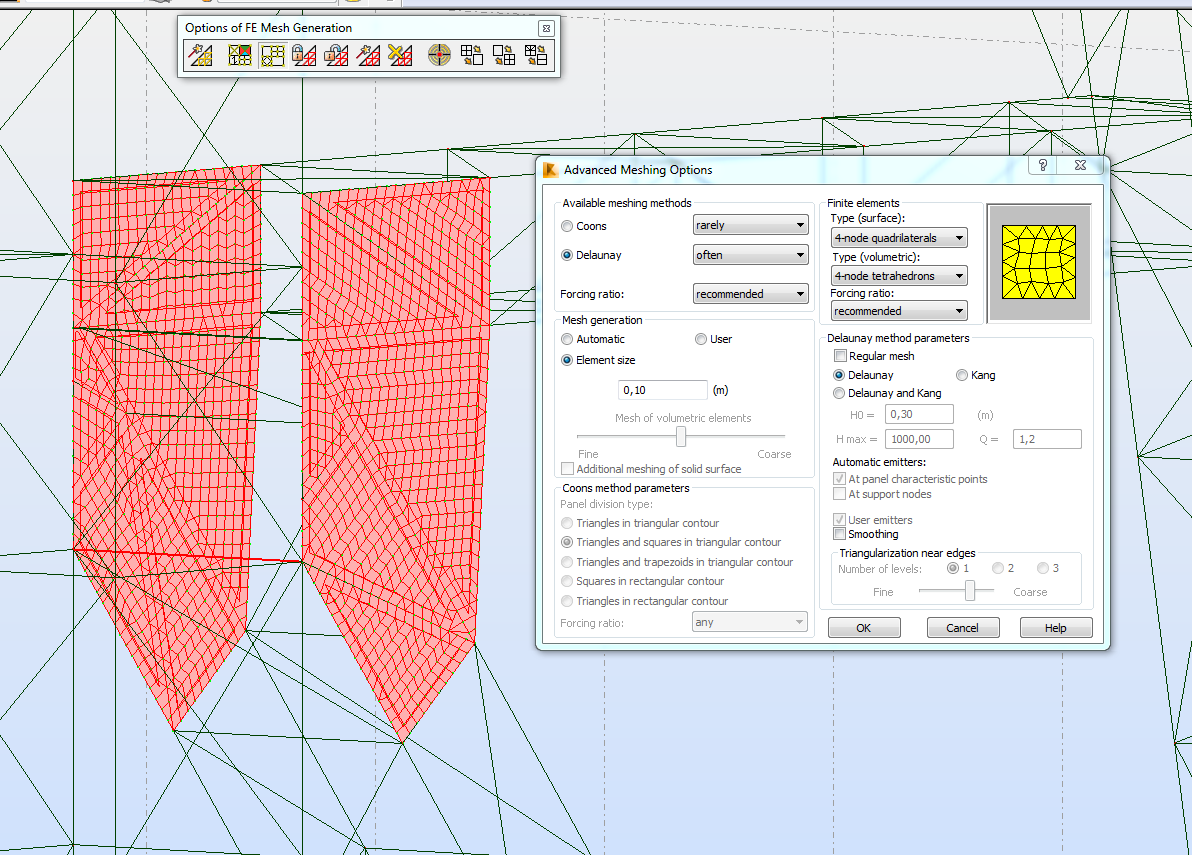Open the surface element type dropdown
The width and height of the screenshot is (1192, 855).
[897, 237]
